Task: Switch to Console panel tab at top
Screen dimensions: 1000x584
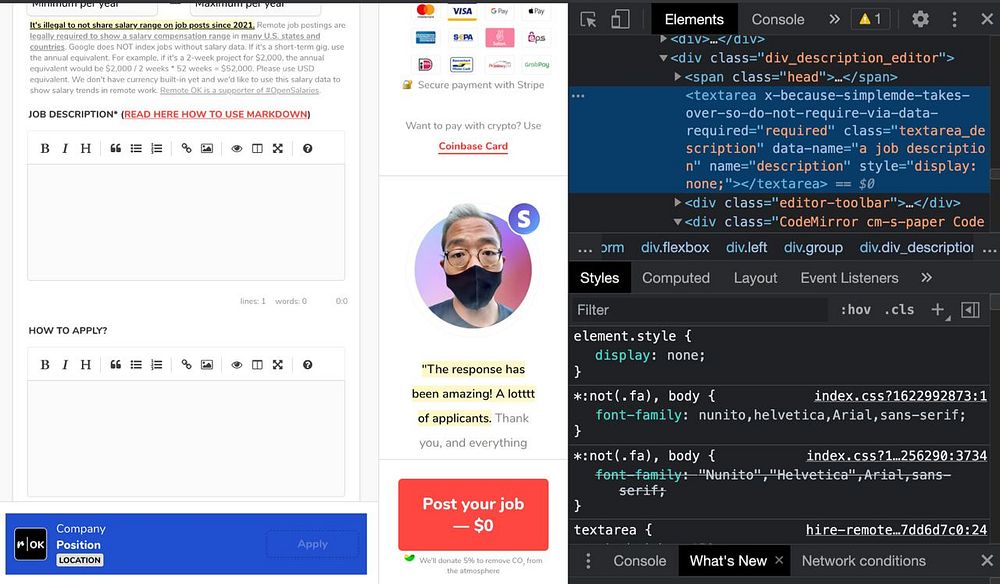Action: click(777, 19)
